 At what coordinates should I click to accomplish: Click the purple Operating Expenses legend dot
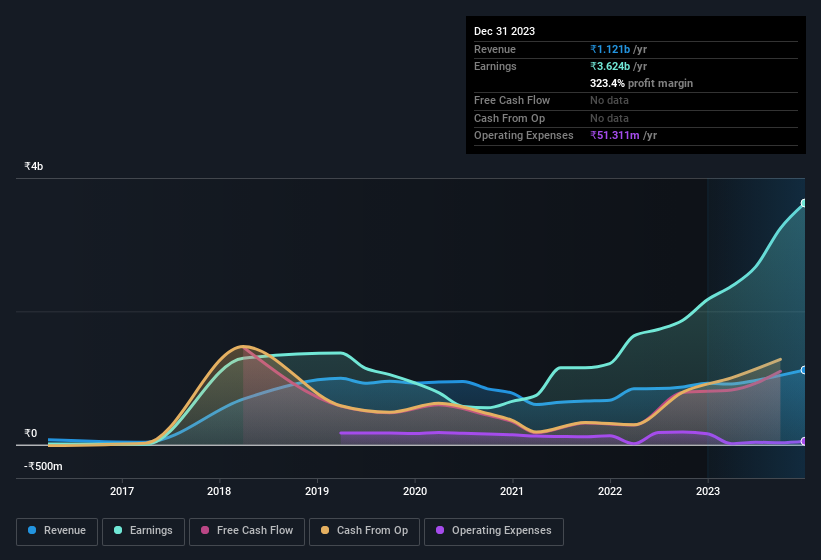pos(441,531)
